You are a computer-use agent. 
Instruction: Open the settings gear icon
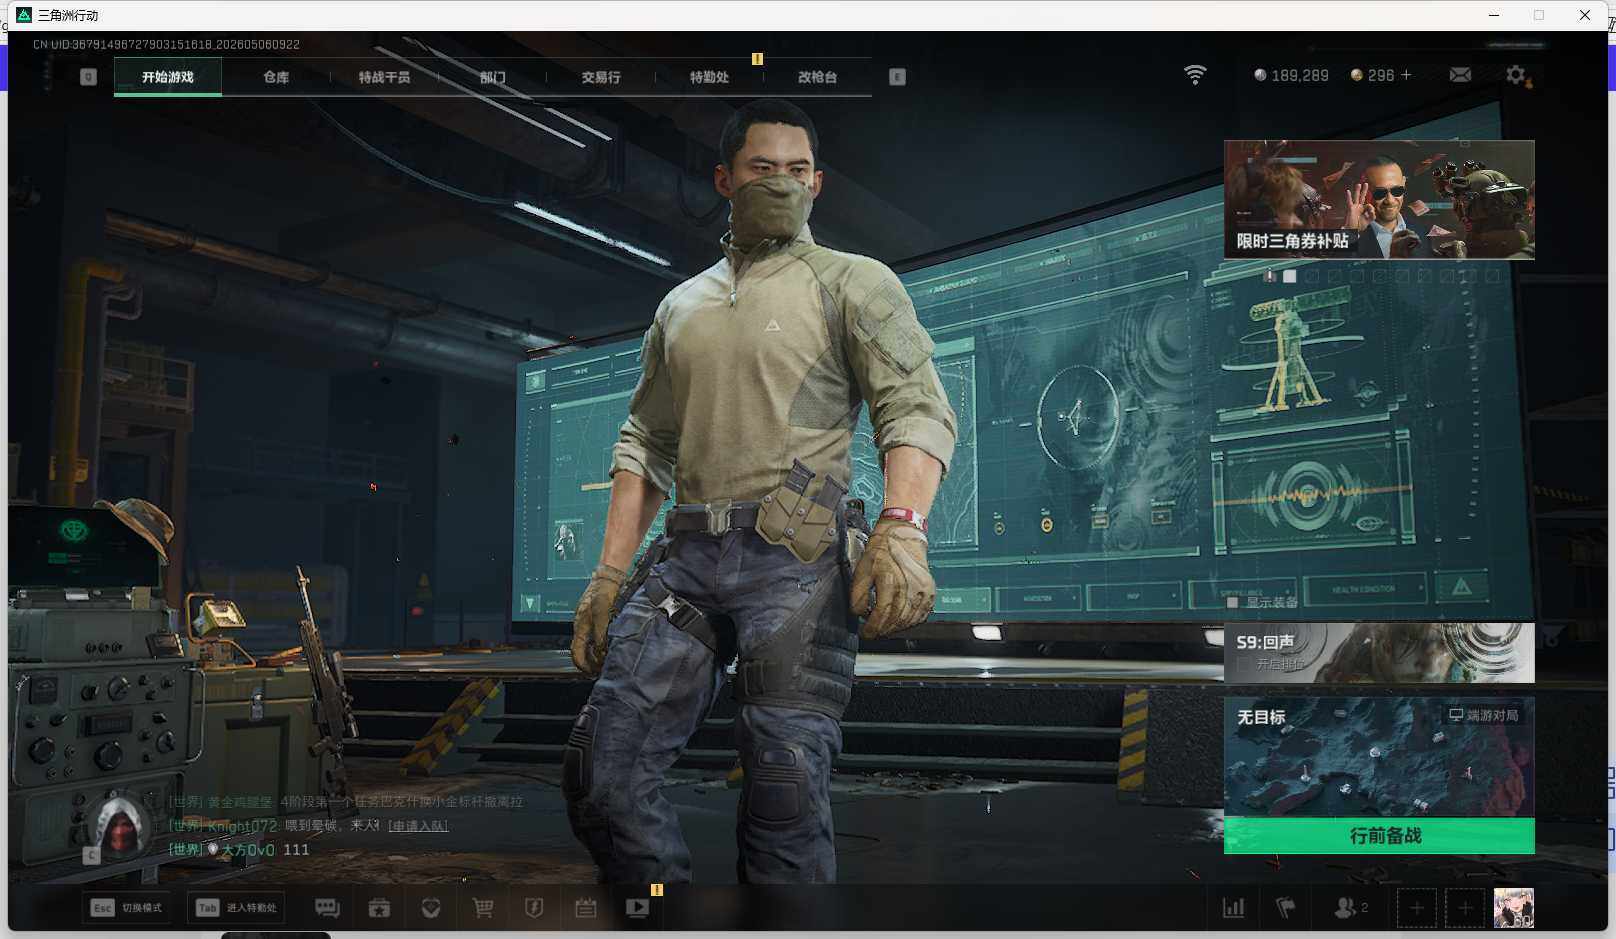1516,75
